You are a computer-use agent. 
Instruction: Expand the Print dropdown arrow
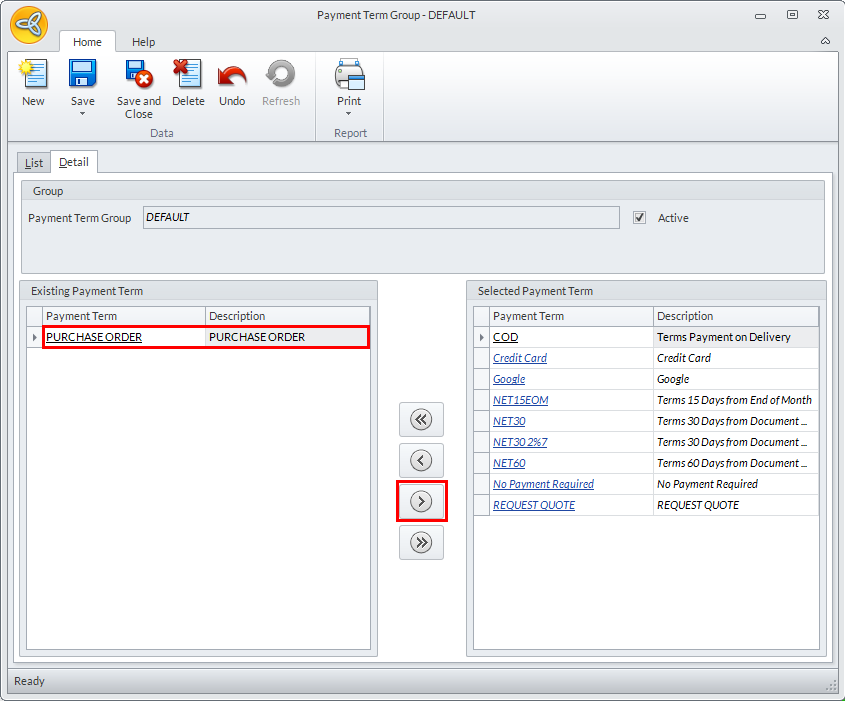click(x=349, y=113)
